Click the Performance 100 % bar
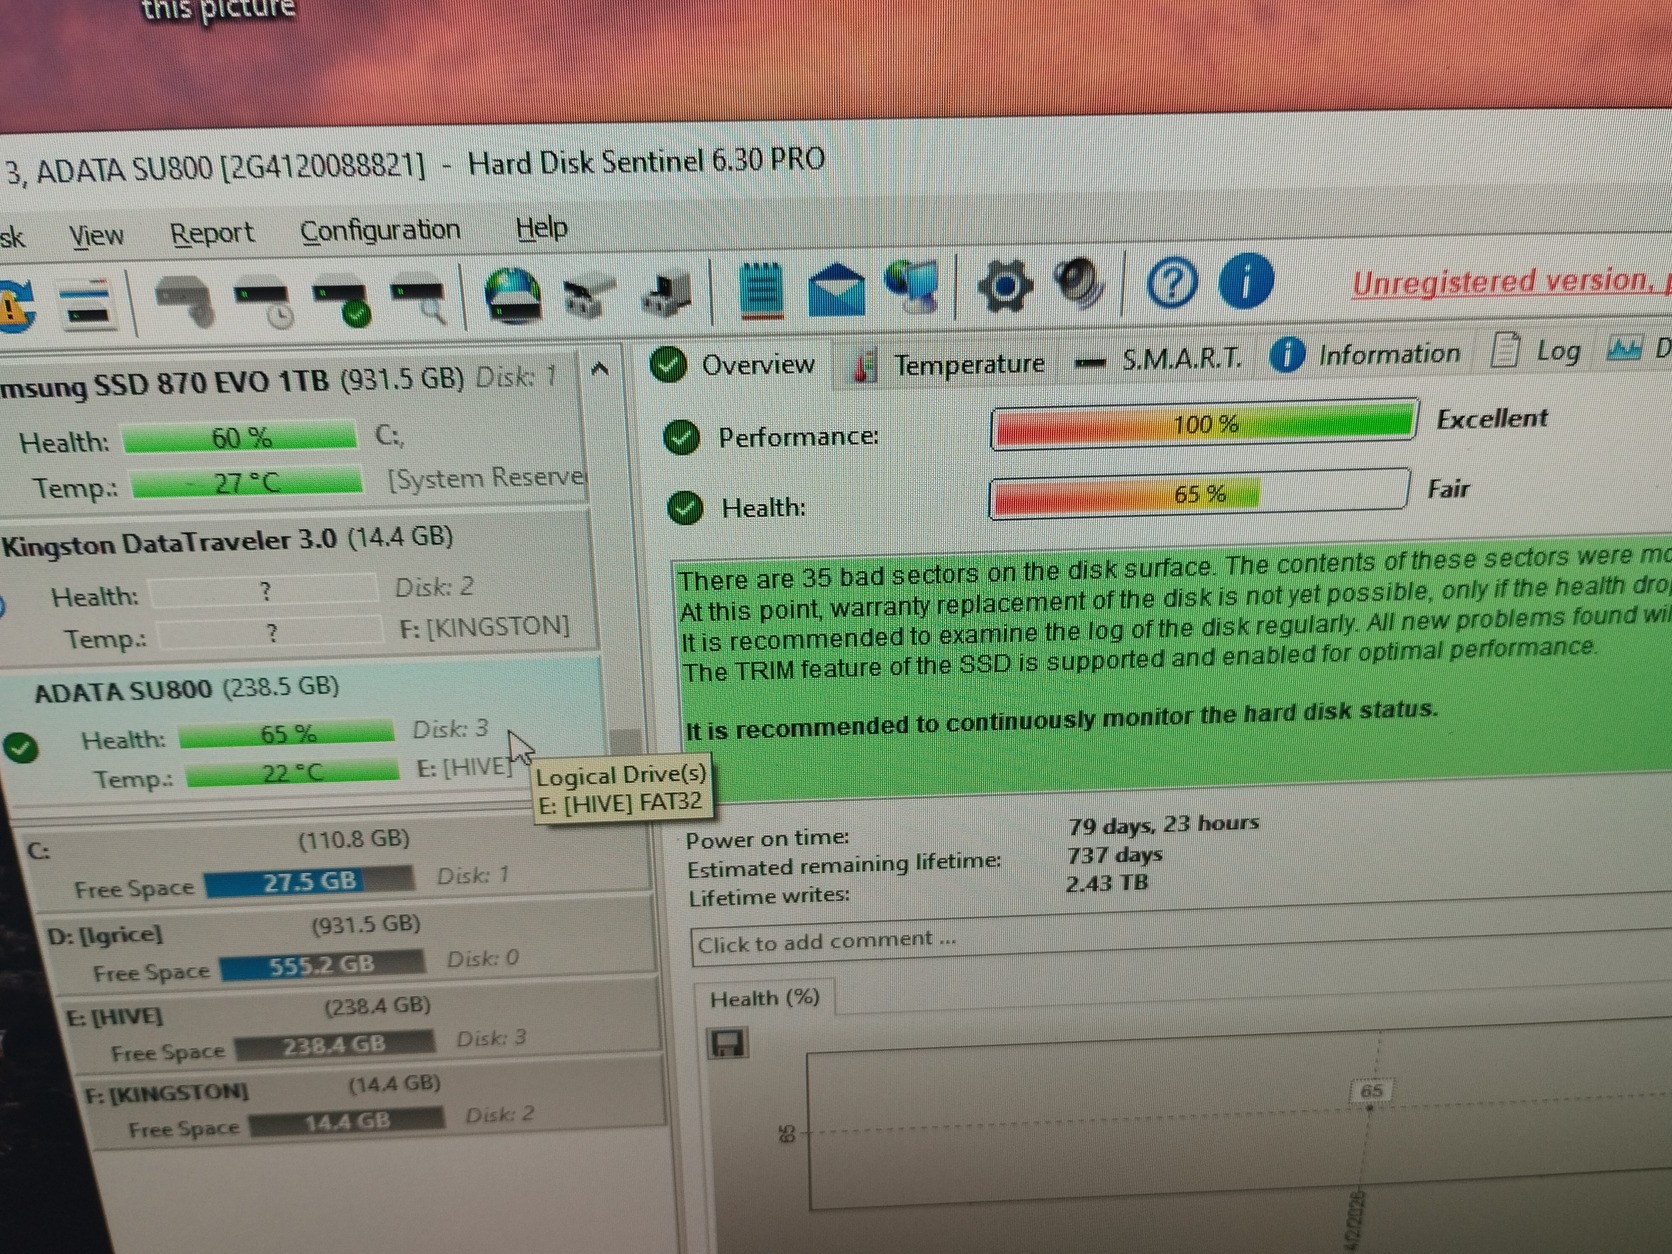Image resolution: width=1672 pixels, height=1254 pixels. (x=1204, y=424)
